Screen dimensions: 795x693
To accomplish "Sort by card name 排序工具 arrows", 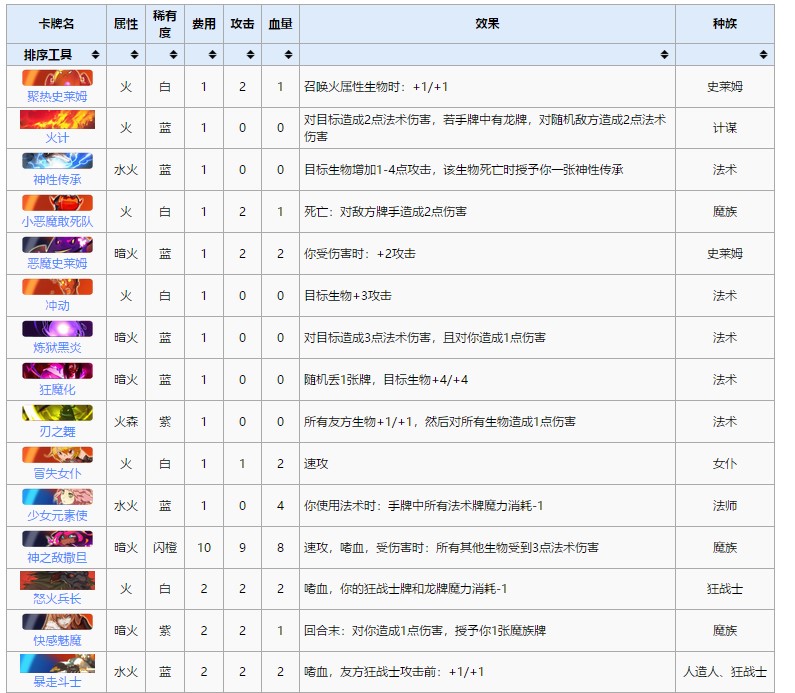I will [x=95, y=54].
